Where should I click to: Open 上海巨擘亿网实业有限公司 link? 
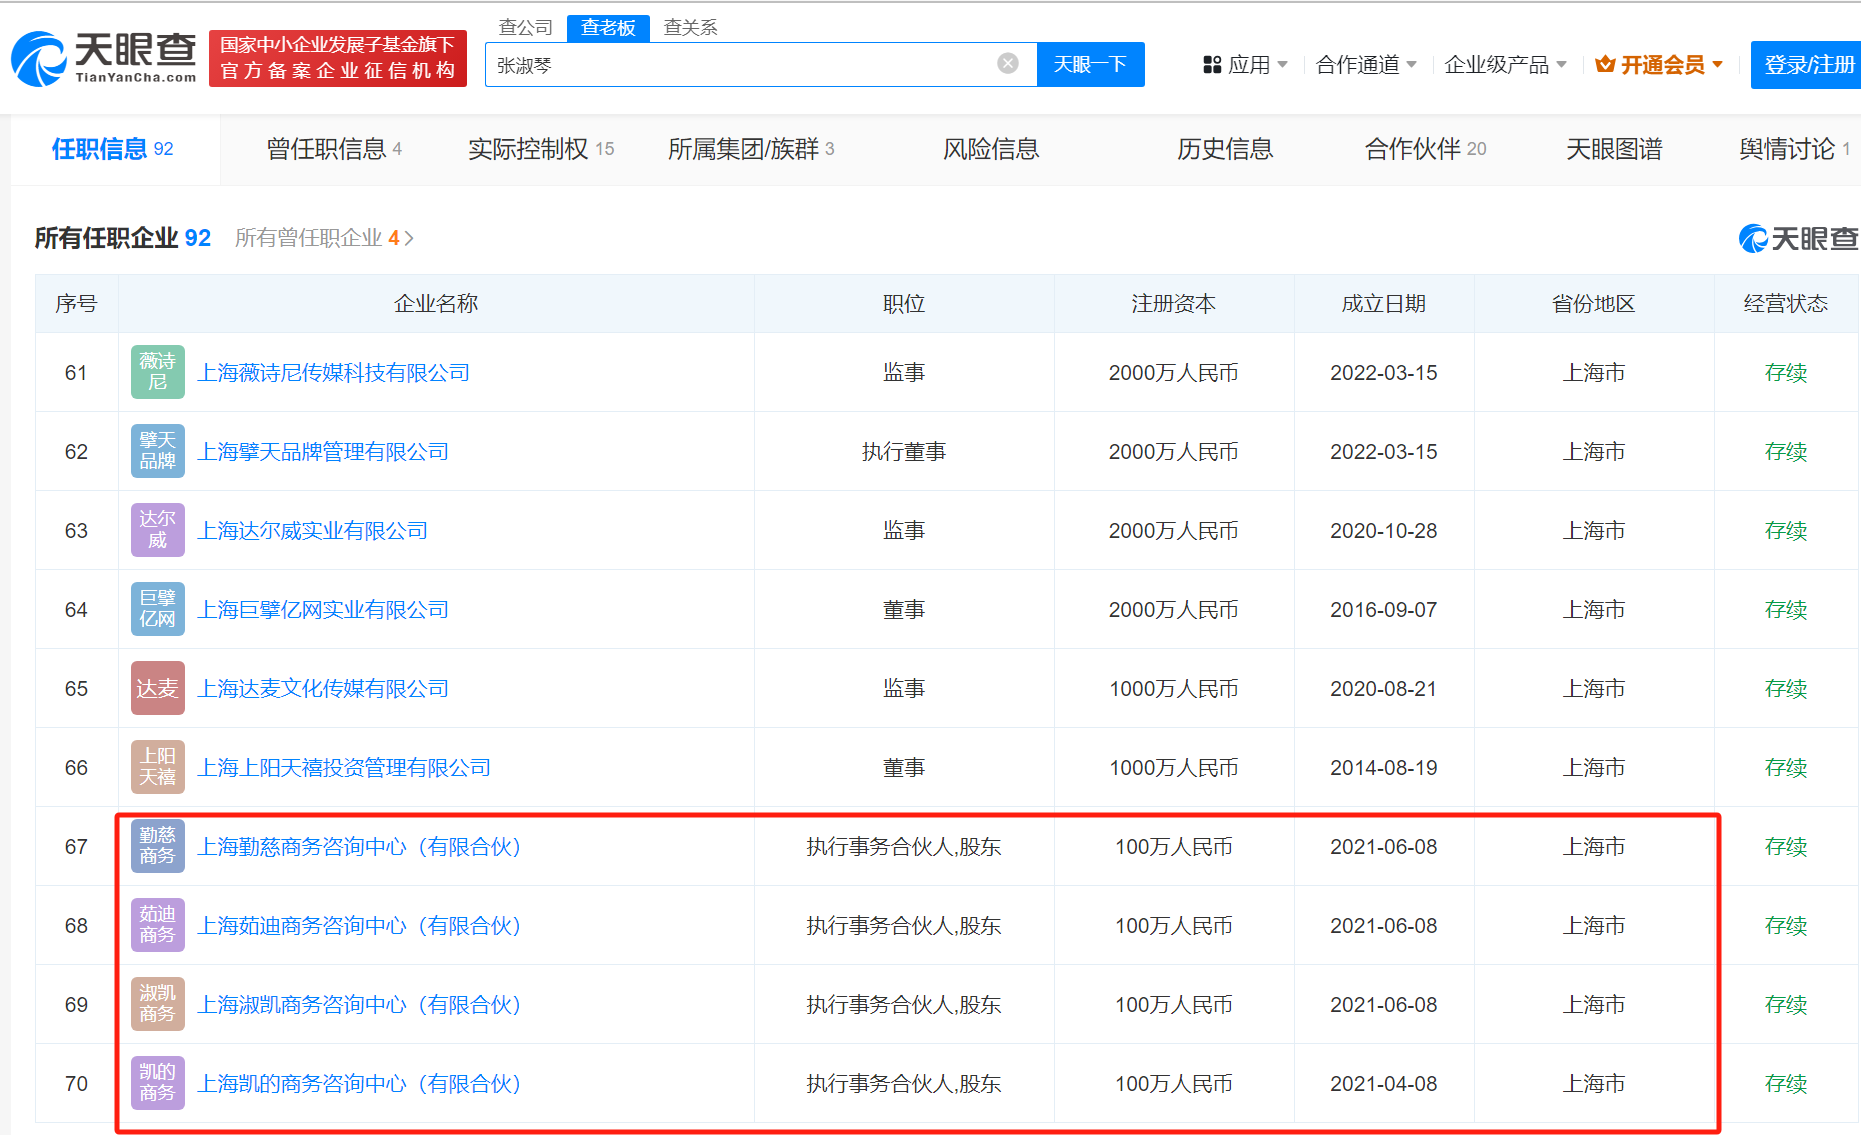click(323, 609)
